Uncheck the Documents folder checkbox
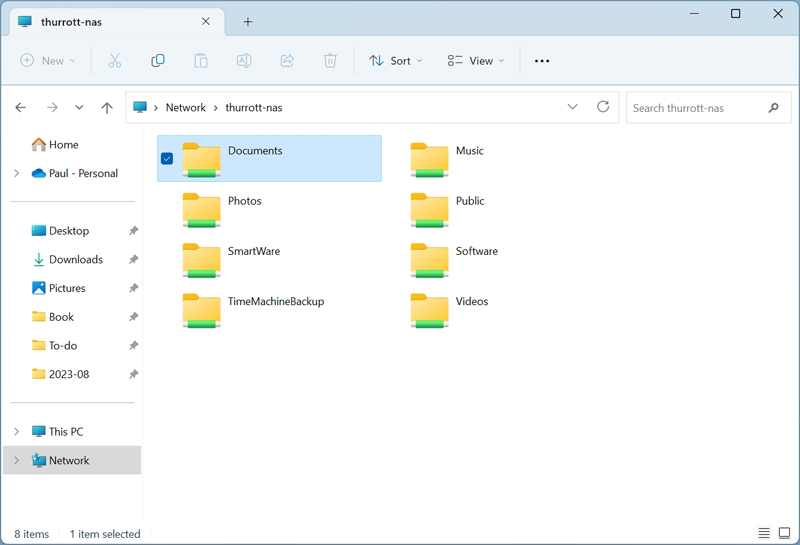Viewport: 800px width, 545px height. [x=167, y=159]
